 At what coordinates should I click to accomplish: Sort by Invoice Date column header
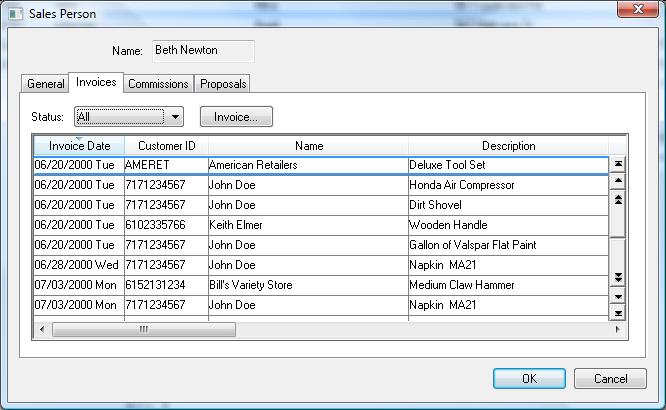coord(79,146)
